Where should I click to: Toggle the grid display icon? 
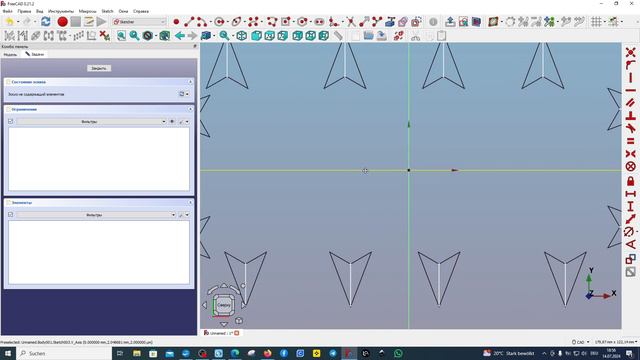coord(596,22)
